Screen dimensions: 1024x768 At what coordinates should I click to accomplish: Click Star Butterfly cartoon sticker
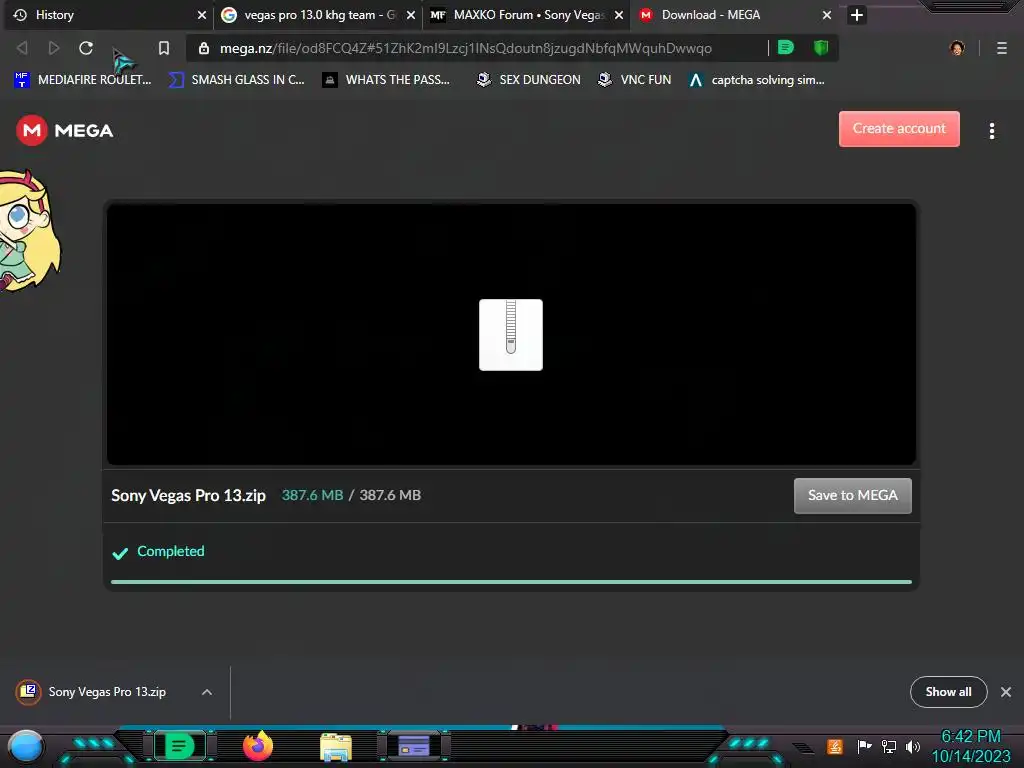28,229
